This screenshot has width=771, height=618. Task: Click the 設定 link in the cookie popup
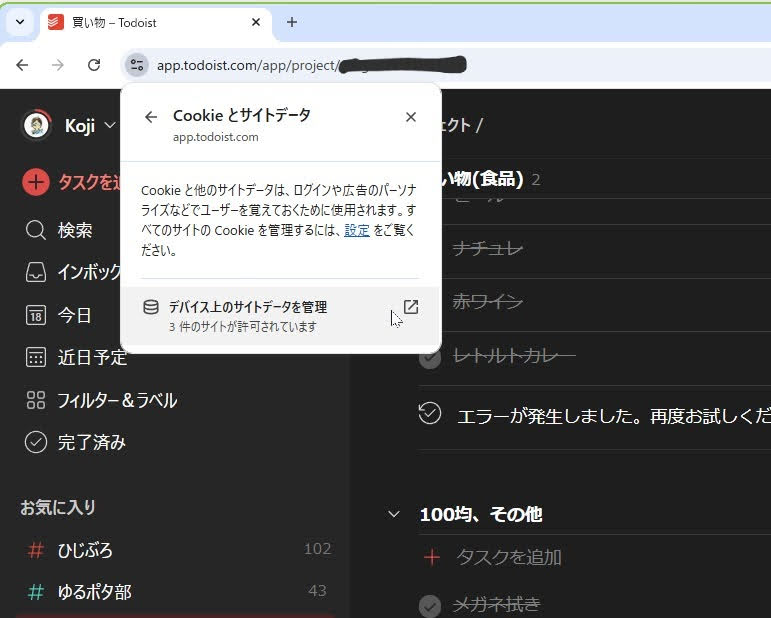click(357, 230)
